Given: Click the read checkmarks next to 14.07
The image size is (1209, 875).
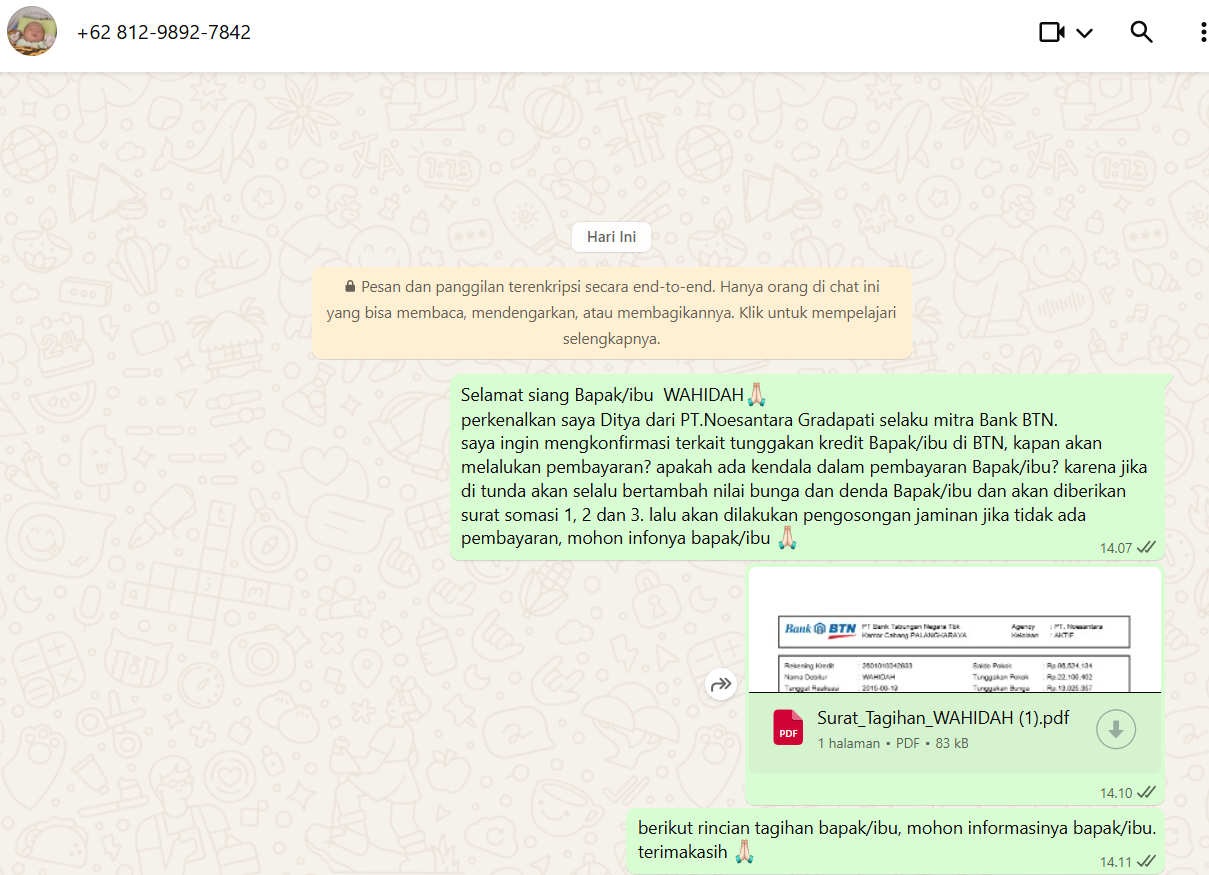Looking at the screenshot, I should (x=1146, y=547).
